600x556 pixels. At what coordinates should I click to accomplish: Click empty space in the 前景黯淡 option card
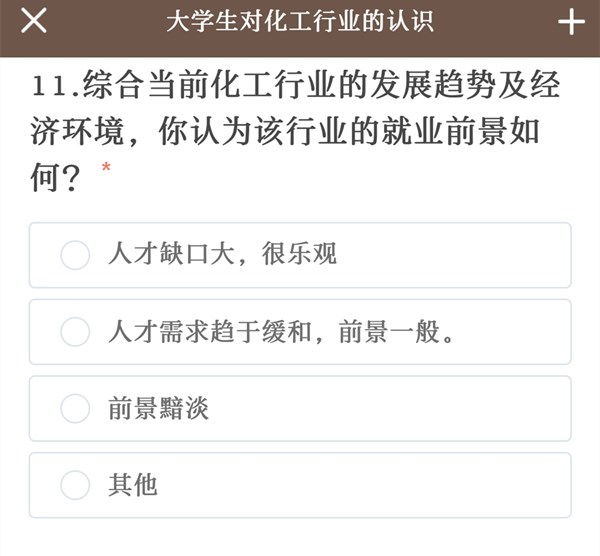[400, 408]
